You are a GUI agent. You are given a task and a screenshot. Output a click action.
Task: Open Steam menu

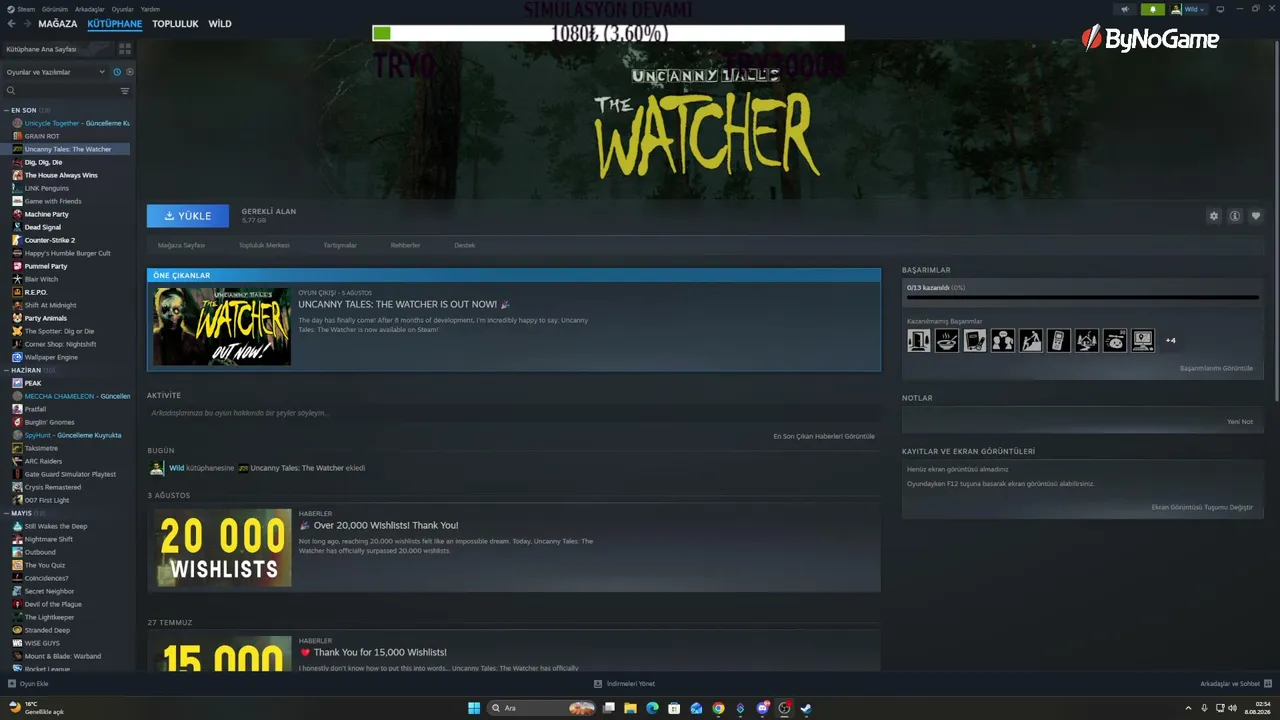[x=22, y=9]
